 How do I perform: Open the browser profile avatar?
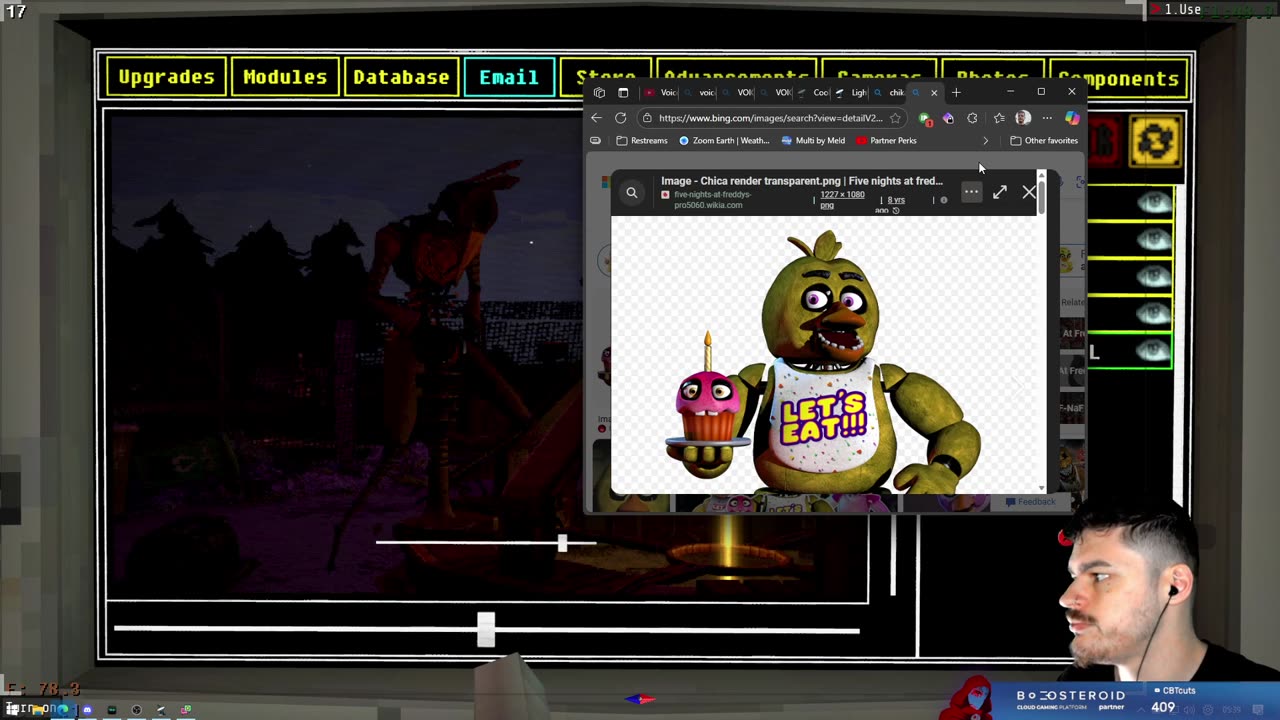coord(1023,118)
